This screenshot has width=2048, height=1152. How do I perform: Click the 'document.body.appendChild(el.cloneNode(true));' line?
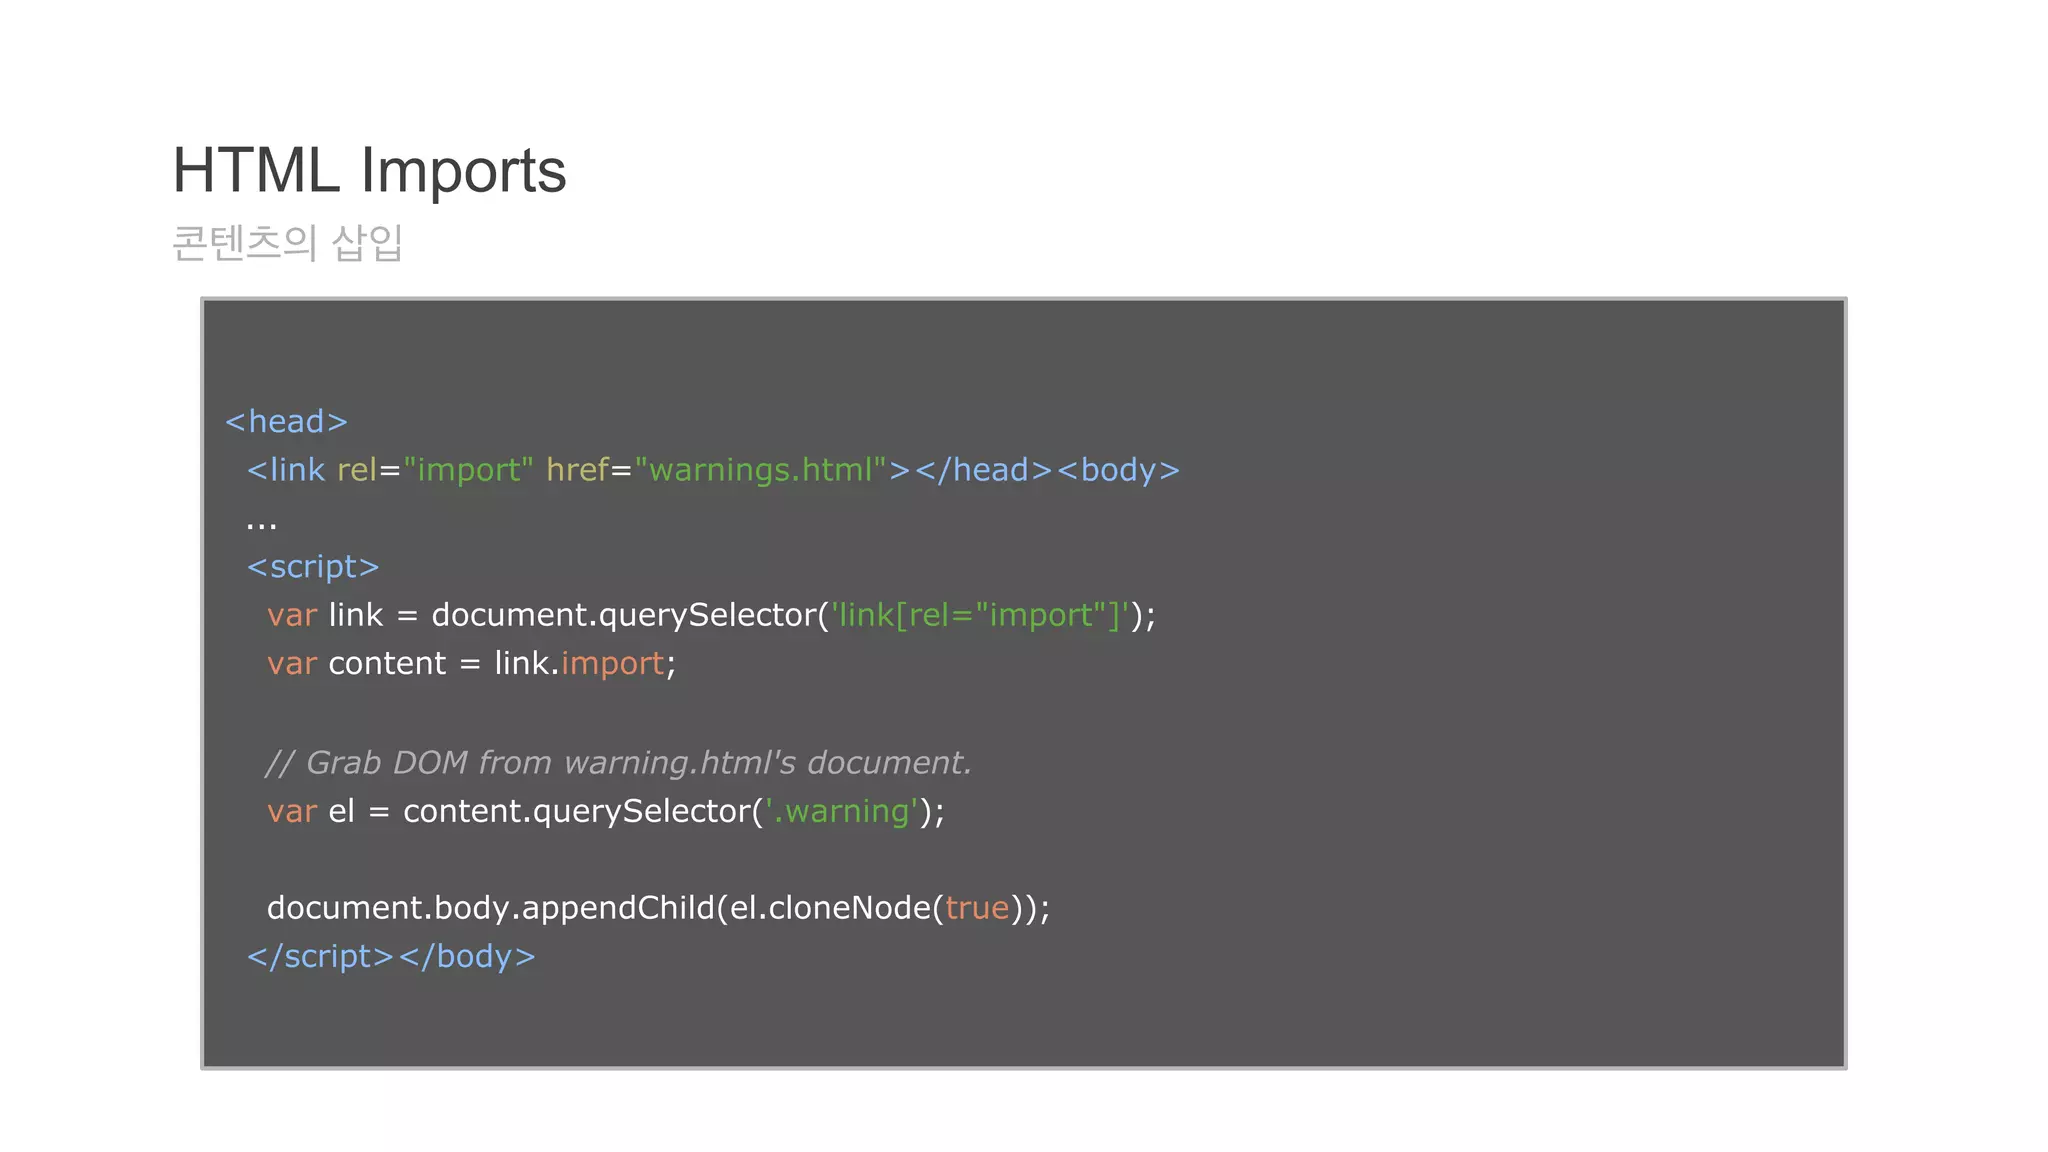(x=658, y=908)
